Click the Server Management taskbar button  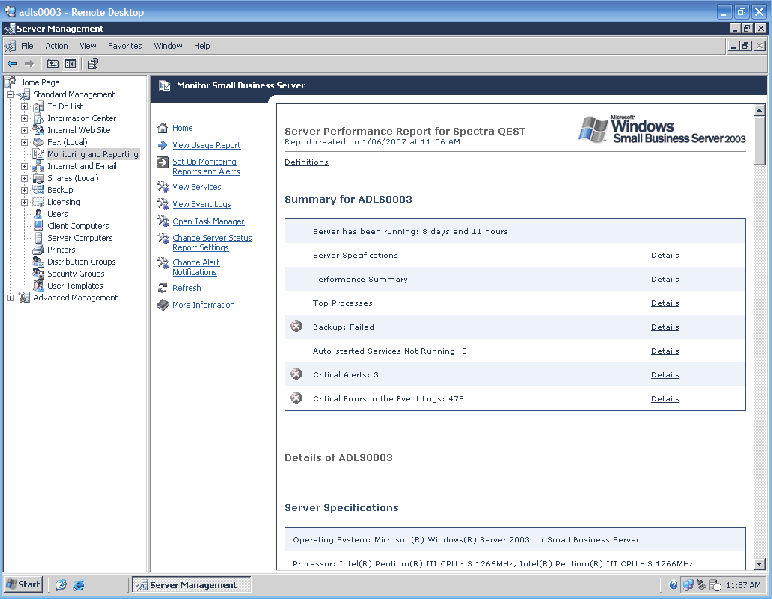click(192, 585)
